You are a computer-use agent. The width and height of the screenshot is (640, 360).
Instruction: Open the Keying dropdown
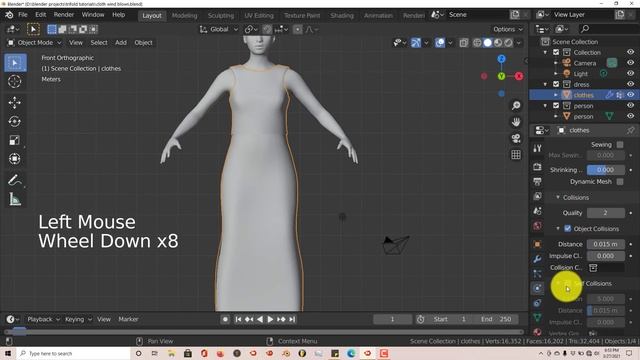tap(78, 319)
